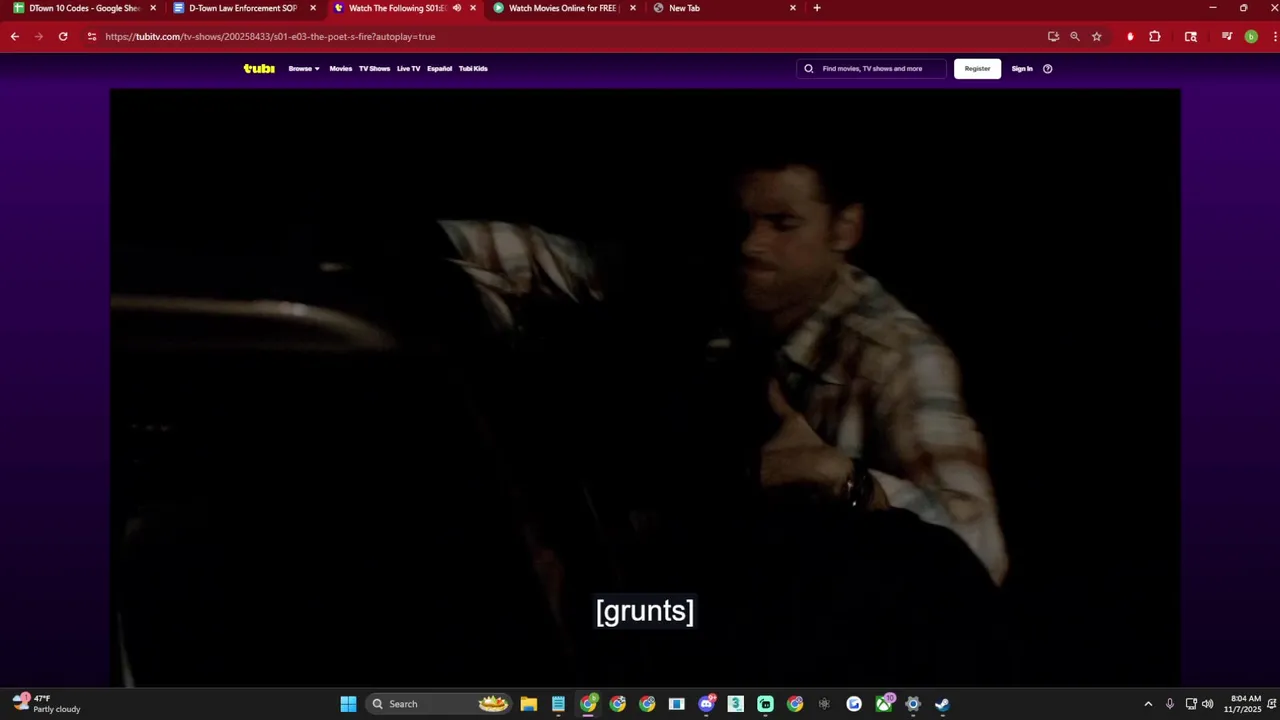Open a new browser tab with plus
This screenshot has width=1280, height=720.
coord(817,8)
